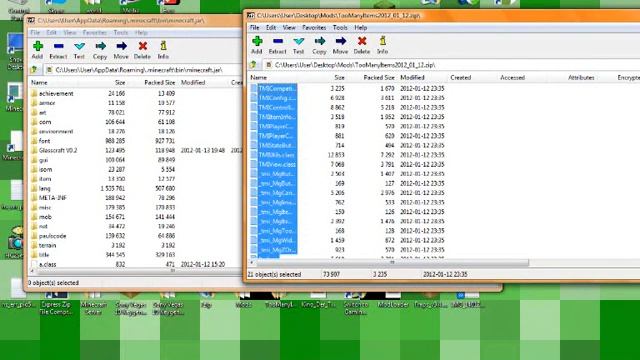Click Copy in the minecraft.jar window toolbar
Screen dimensions: 640x360
(x=100, y=50)
